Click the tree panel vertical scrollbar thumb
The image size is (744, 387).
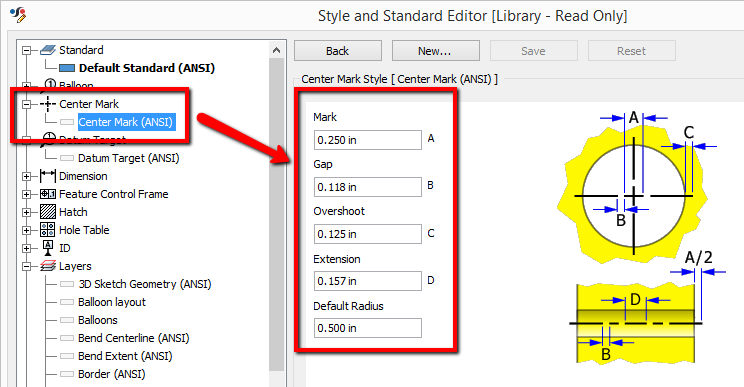coord(277,214)
